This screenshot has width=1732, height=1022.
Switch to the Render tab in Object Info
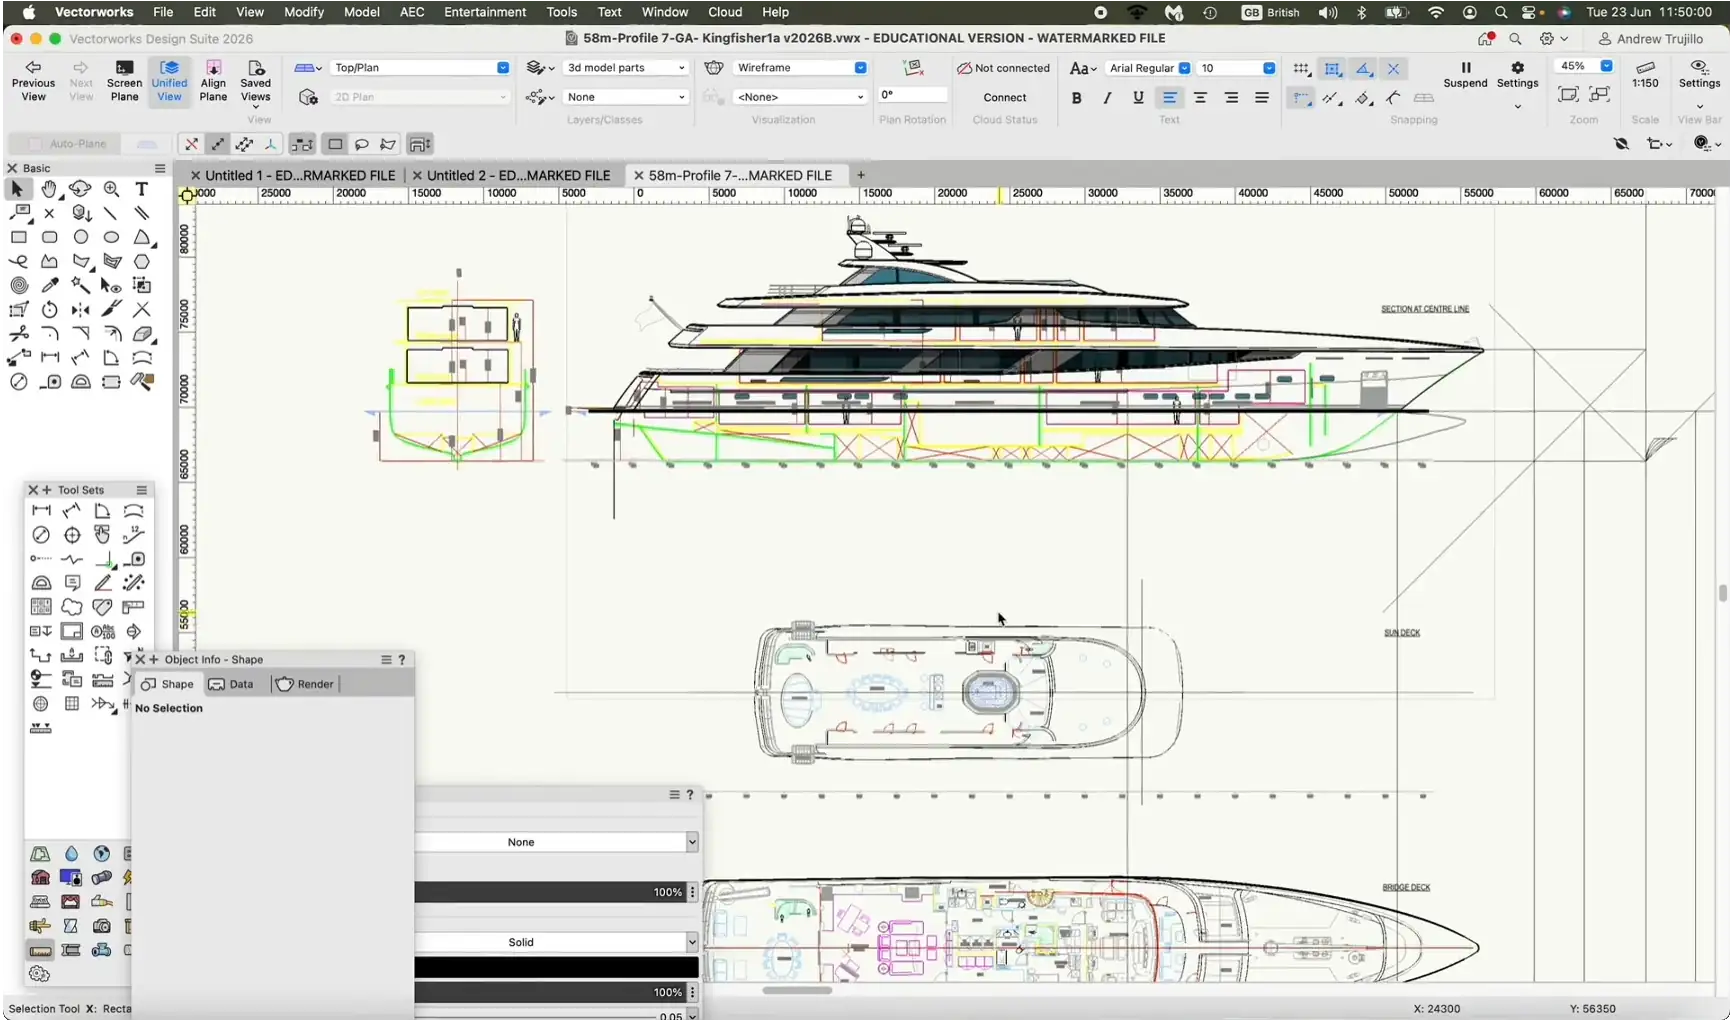coord(305,684)
